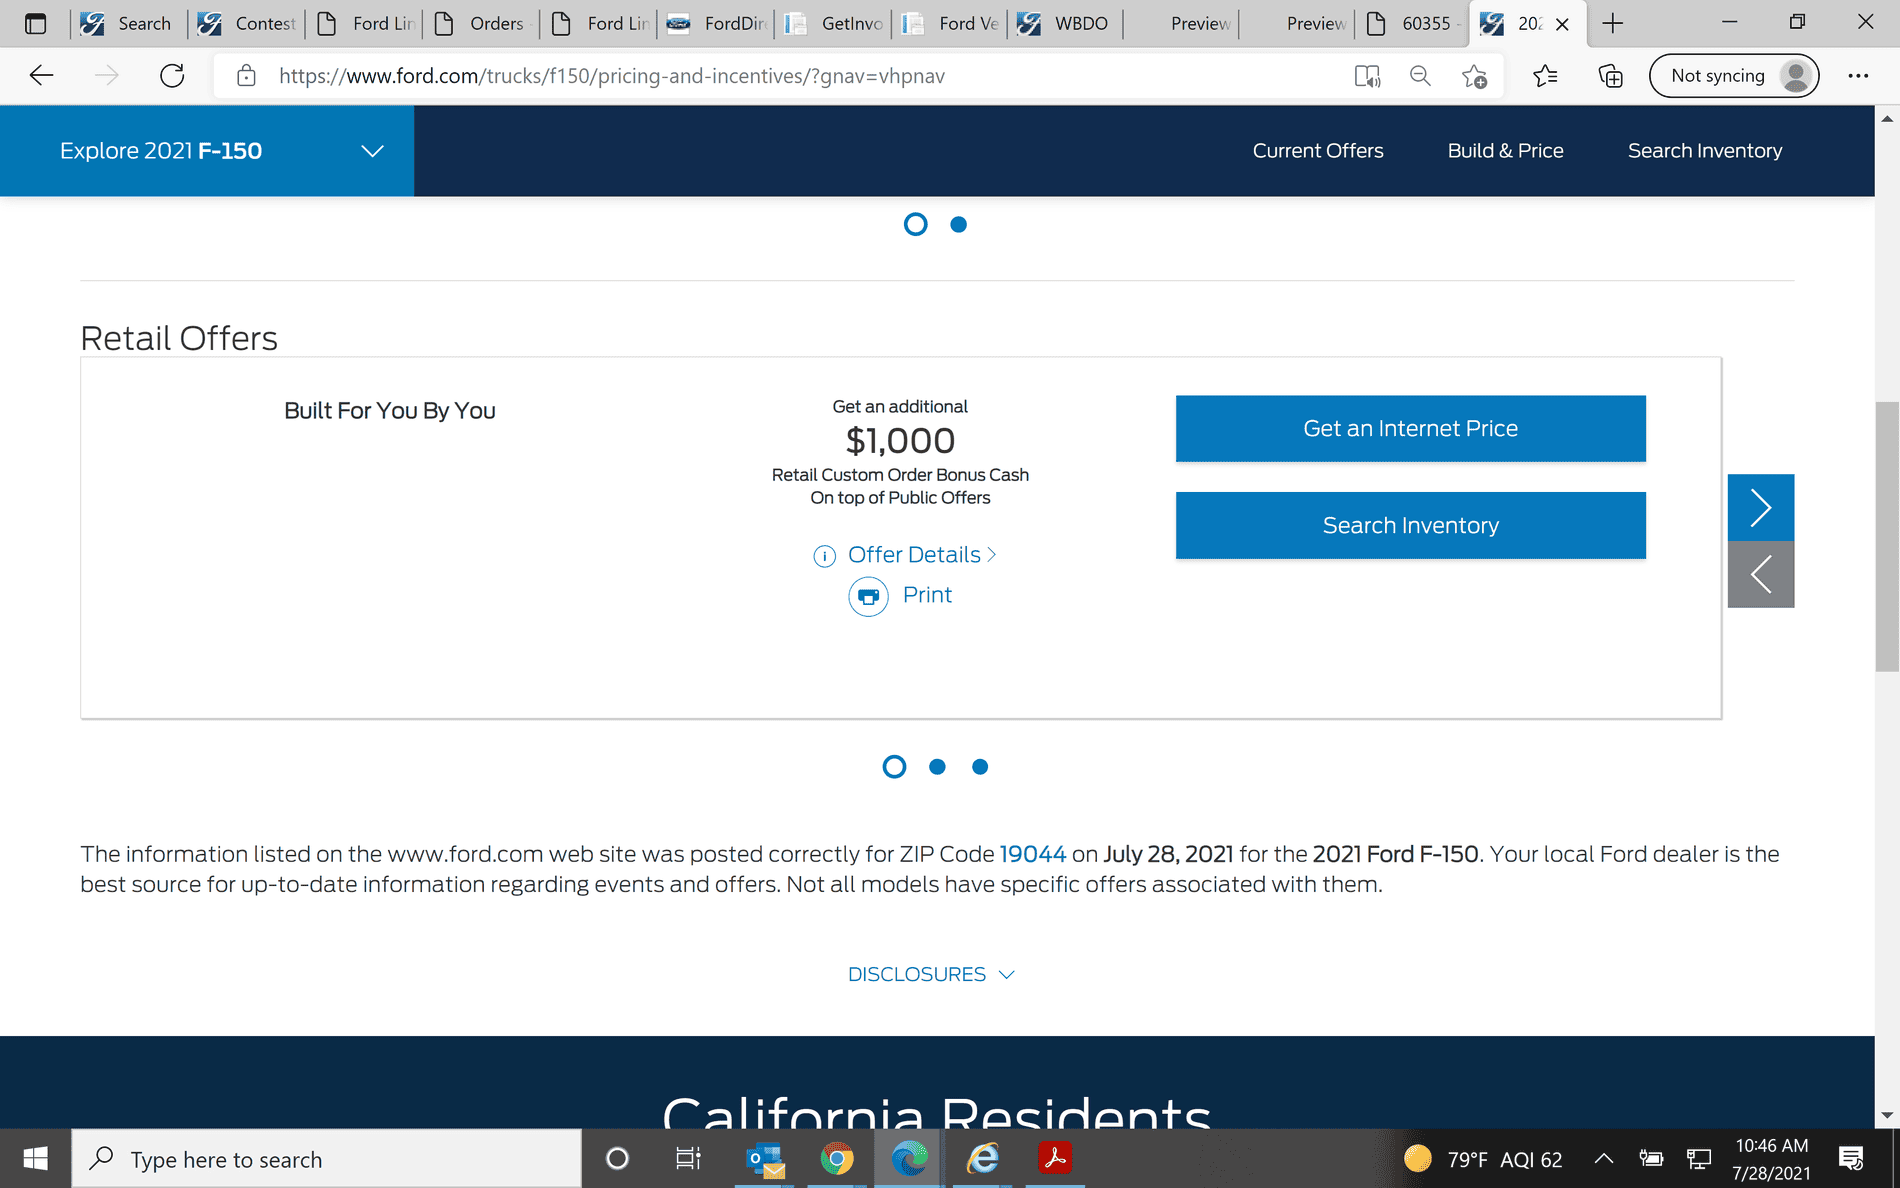
Task: Open a new browser tab
Action: [x=1612, y=23]
